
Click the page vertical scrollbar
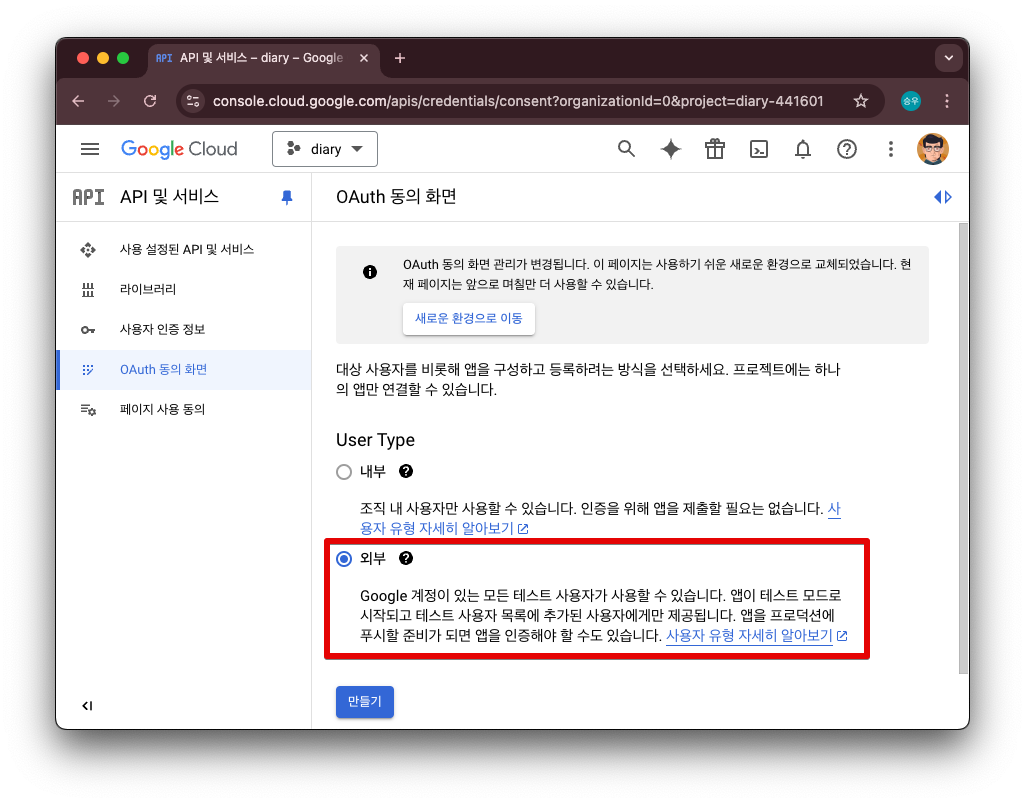tap(963, 449)
